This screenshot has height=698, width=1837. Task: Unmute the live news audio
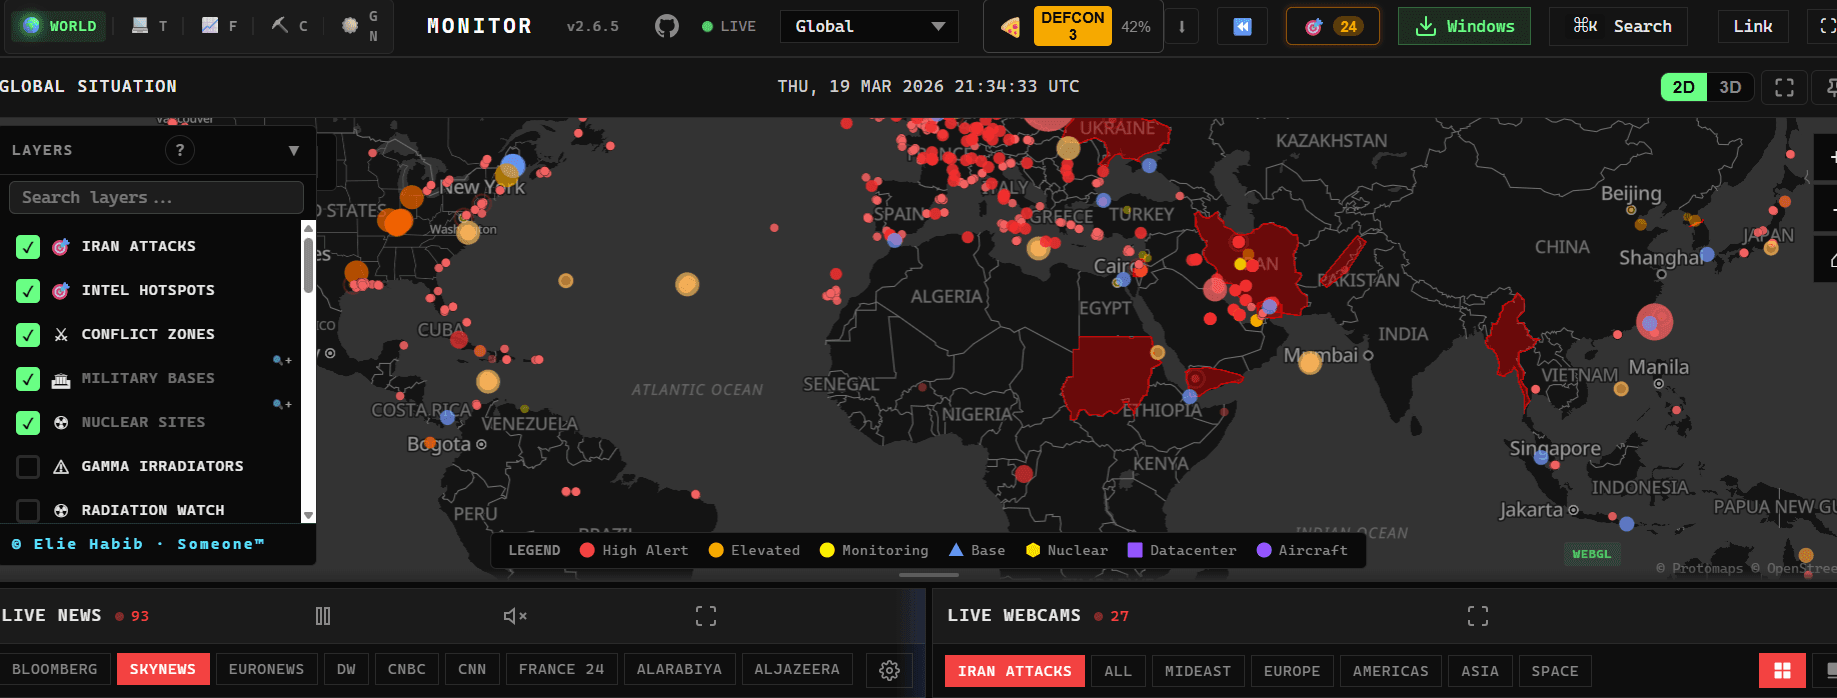[515, 616]
